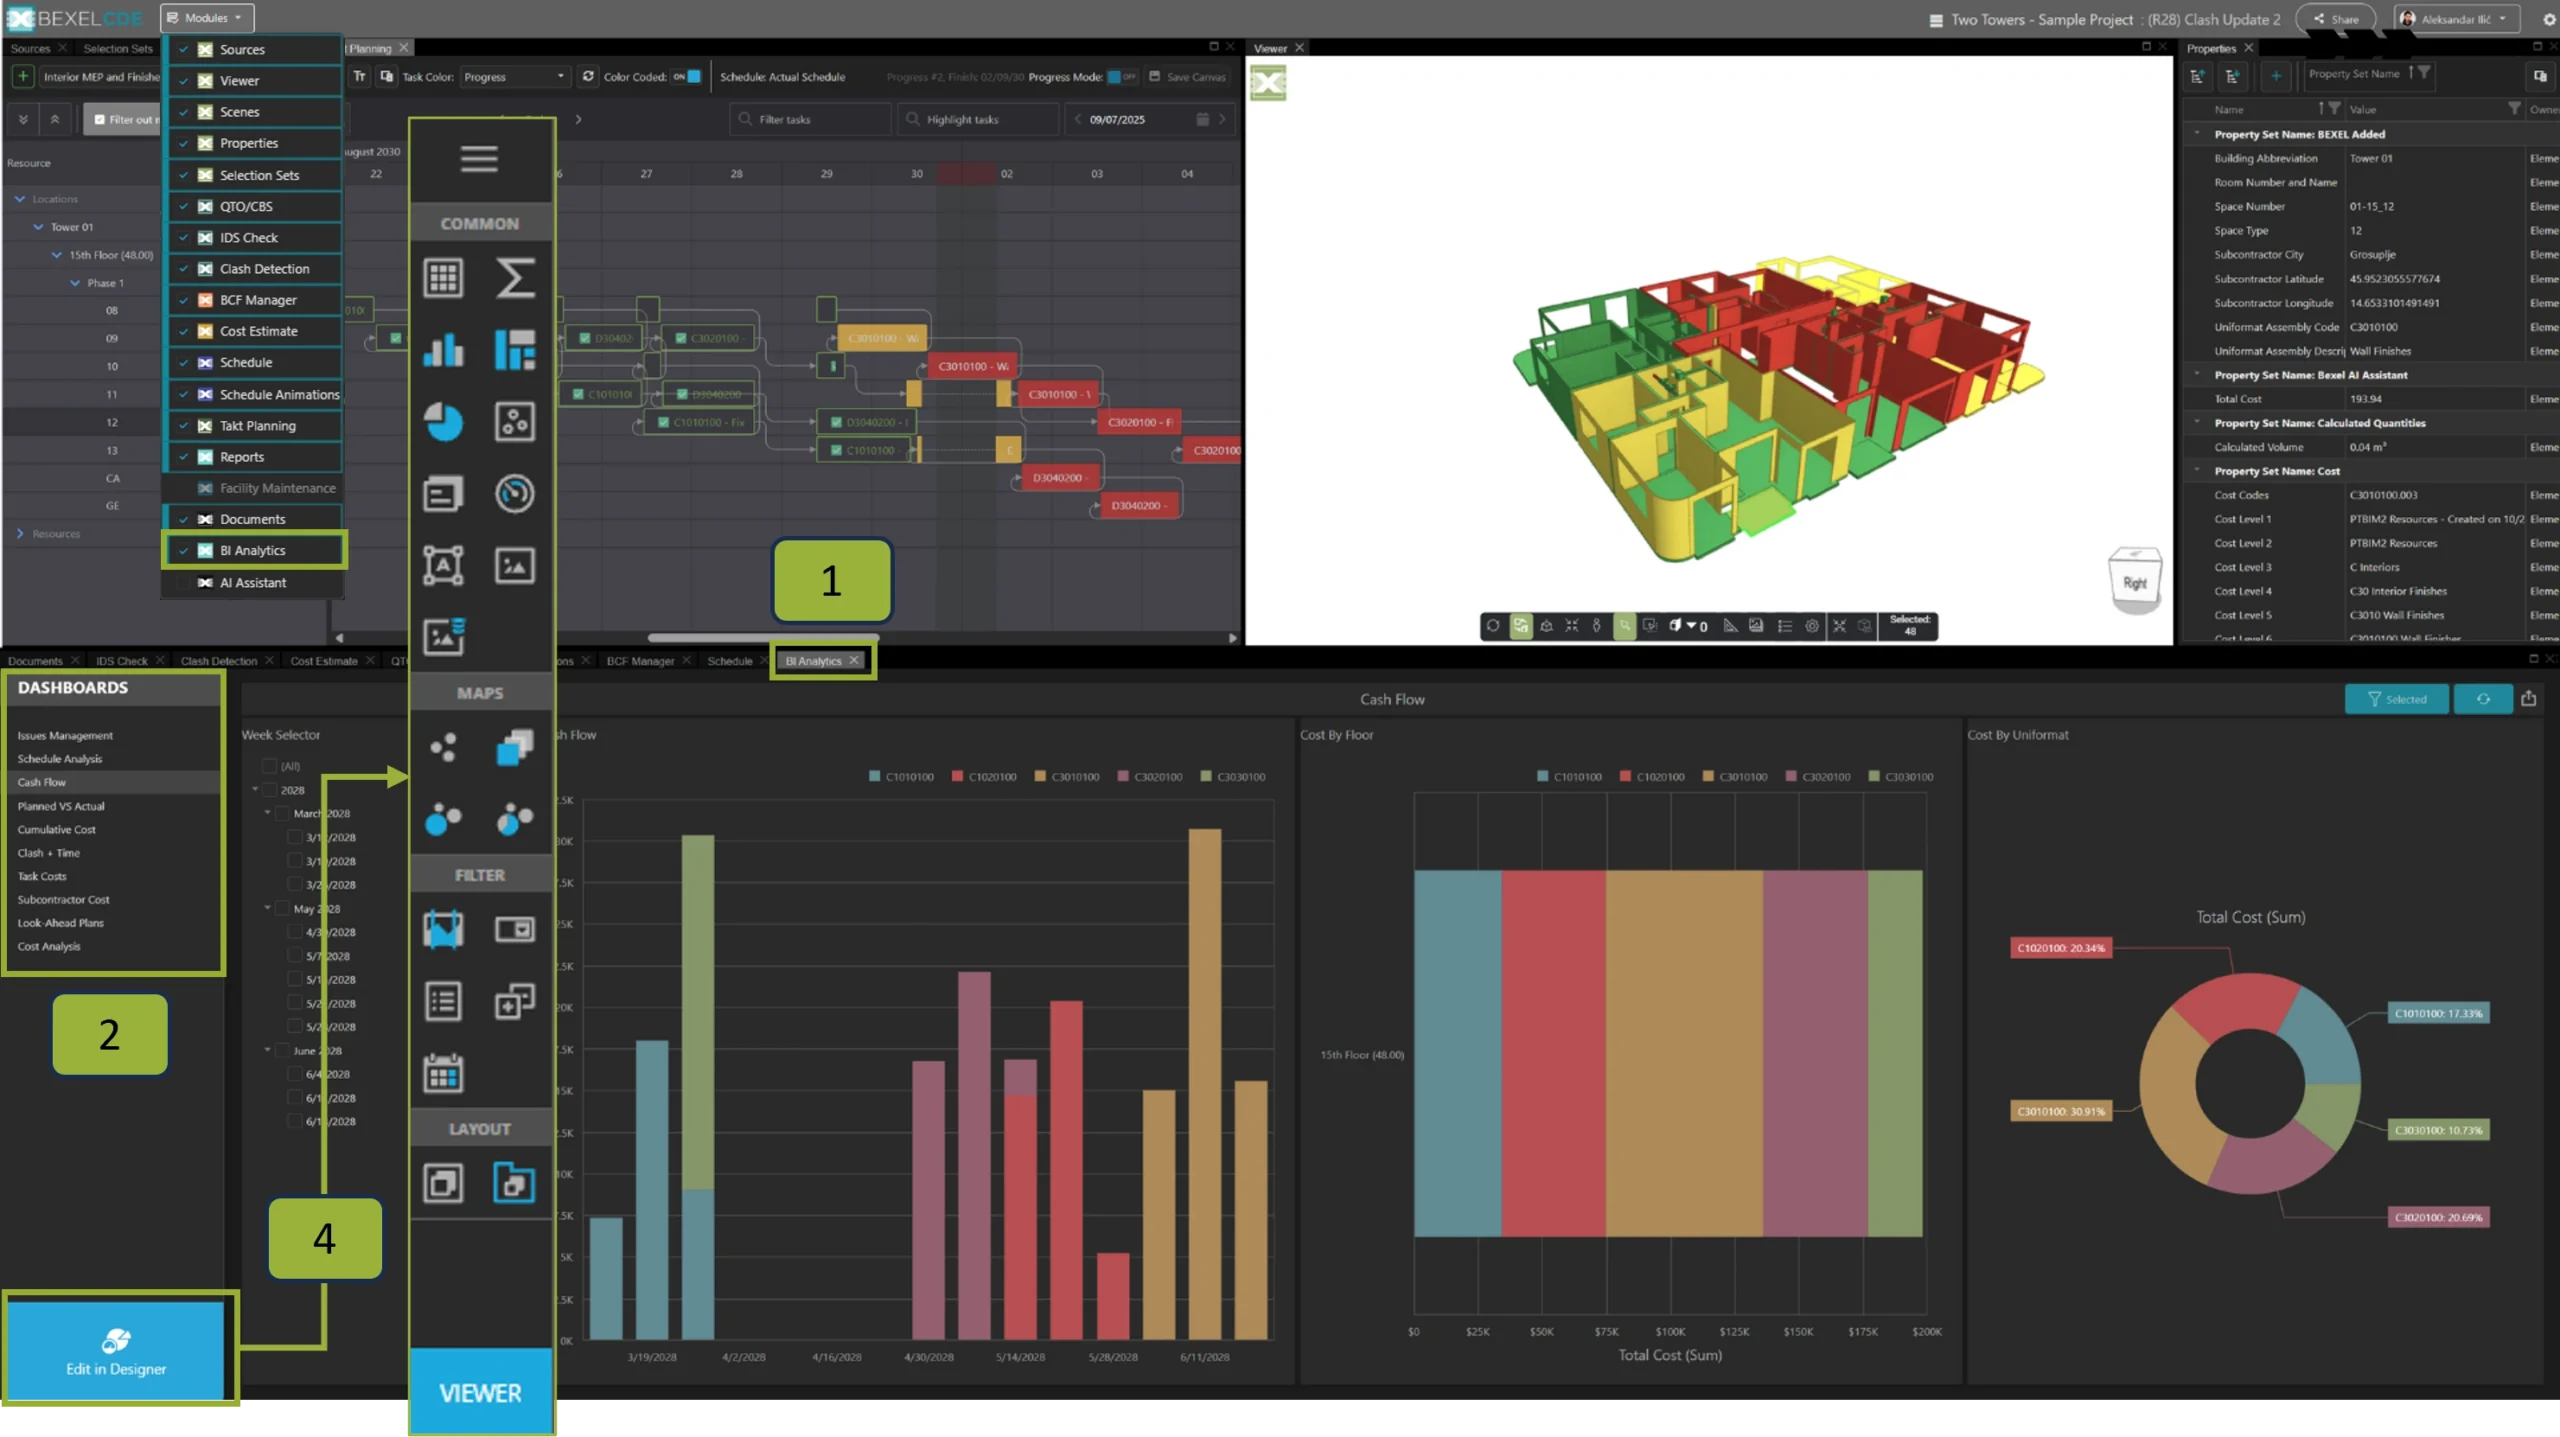The width and height of the screenshot is (2560, 1437).
Task: Click the grid table designer icon
Action: [x=443, y=278]
